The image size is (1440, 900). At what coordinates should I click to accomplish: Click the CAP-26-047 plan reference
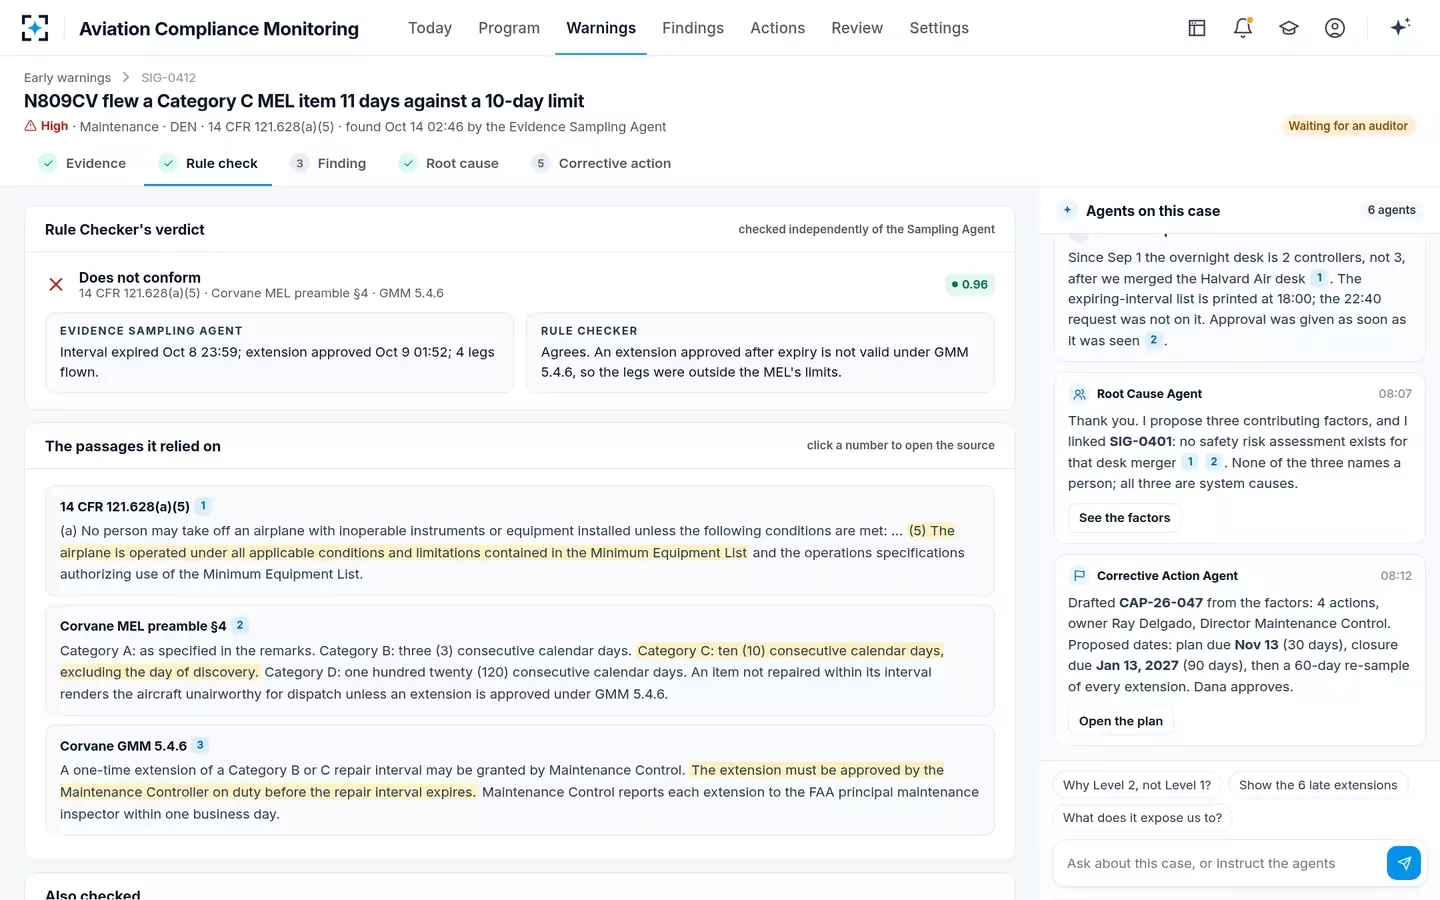pos(1161,603)
